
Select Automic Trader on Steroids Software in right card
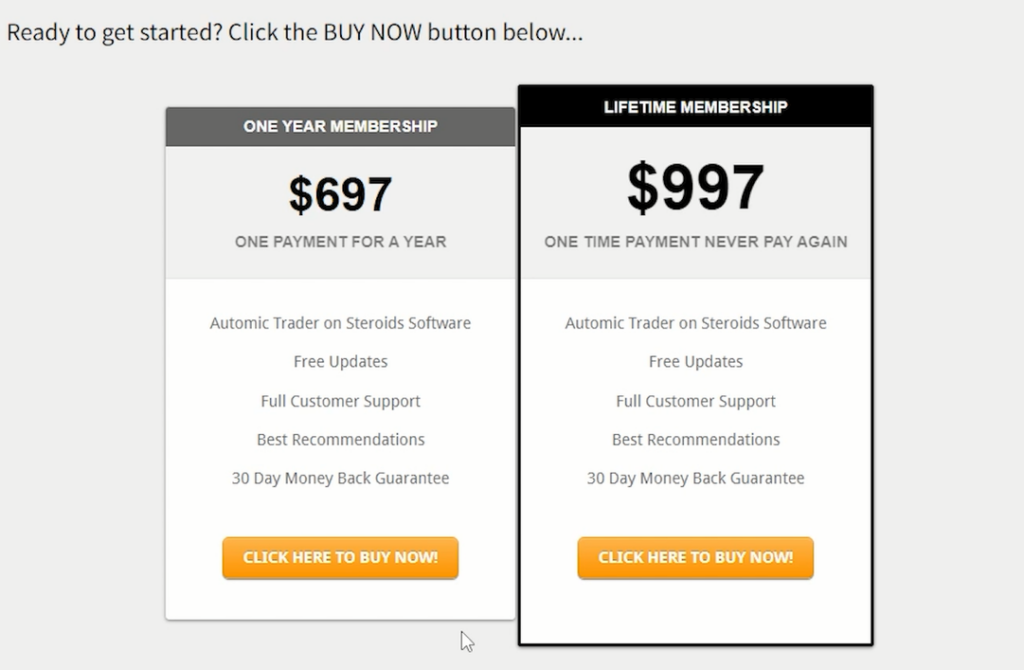[695, 323]
